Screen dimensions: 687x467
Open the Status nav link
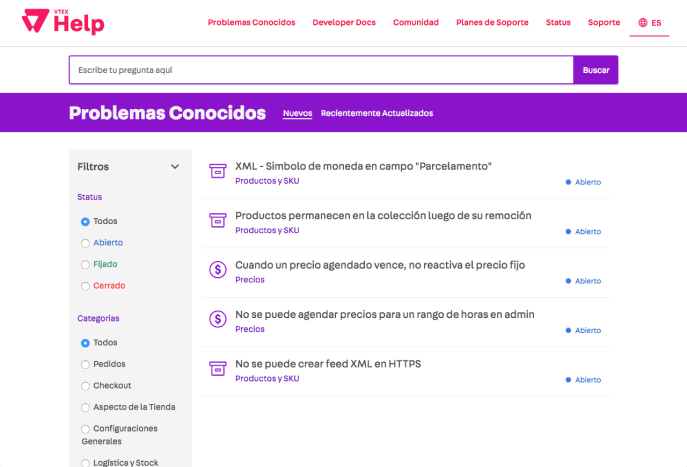point(558,22)
